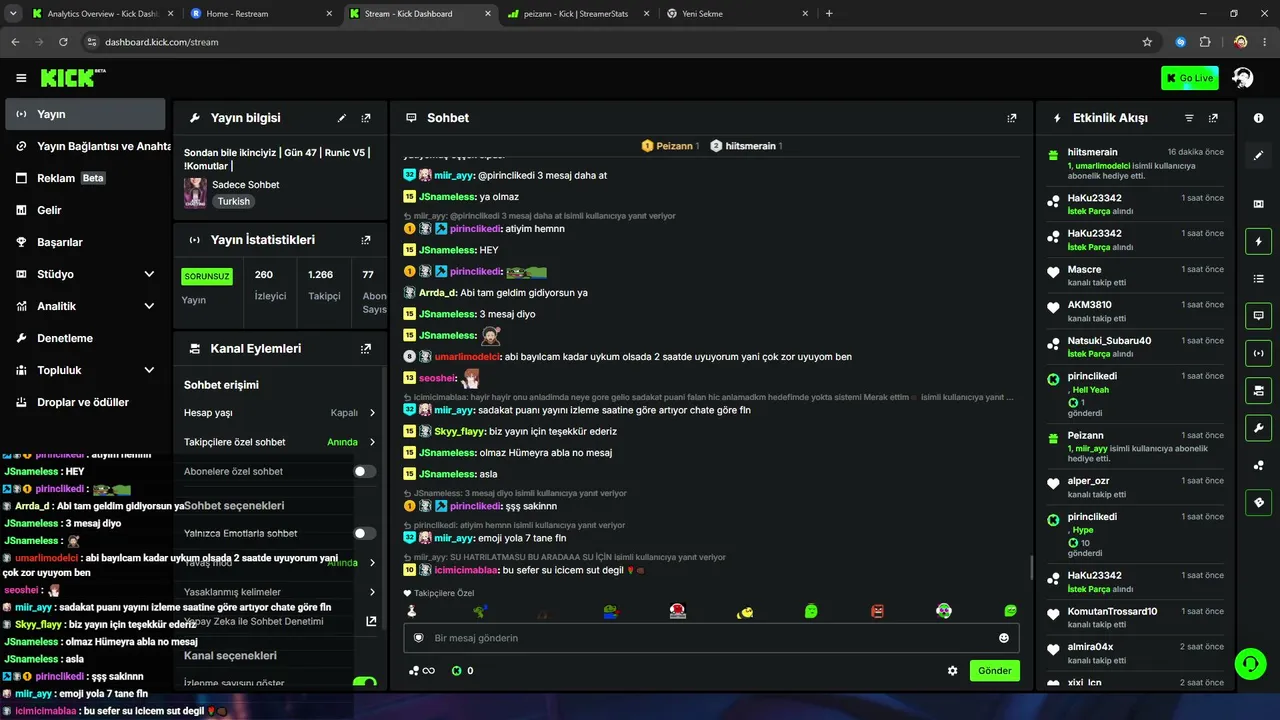Switch to the Home - Restream browser tab
Viewport: 1280px width, 720px height.
260,14
